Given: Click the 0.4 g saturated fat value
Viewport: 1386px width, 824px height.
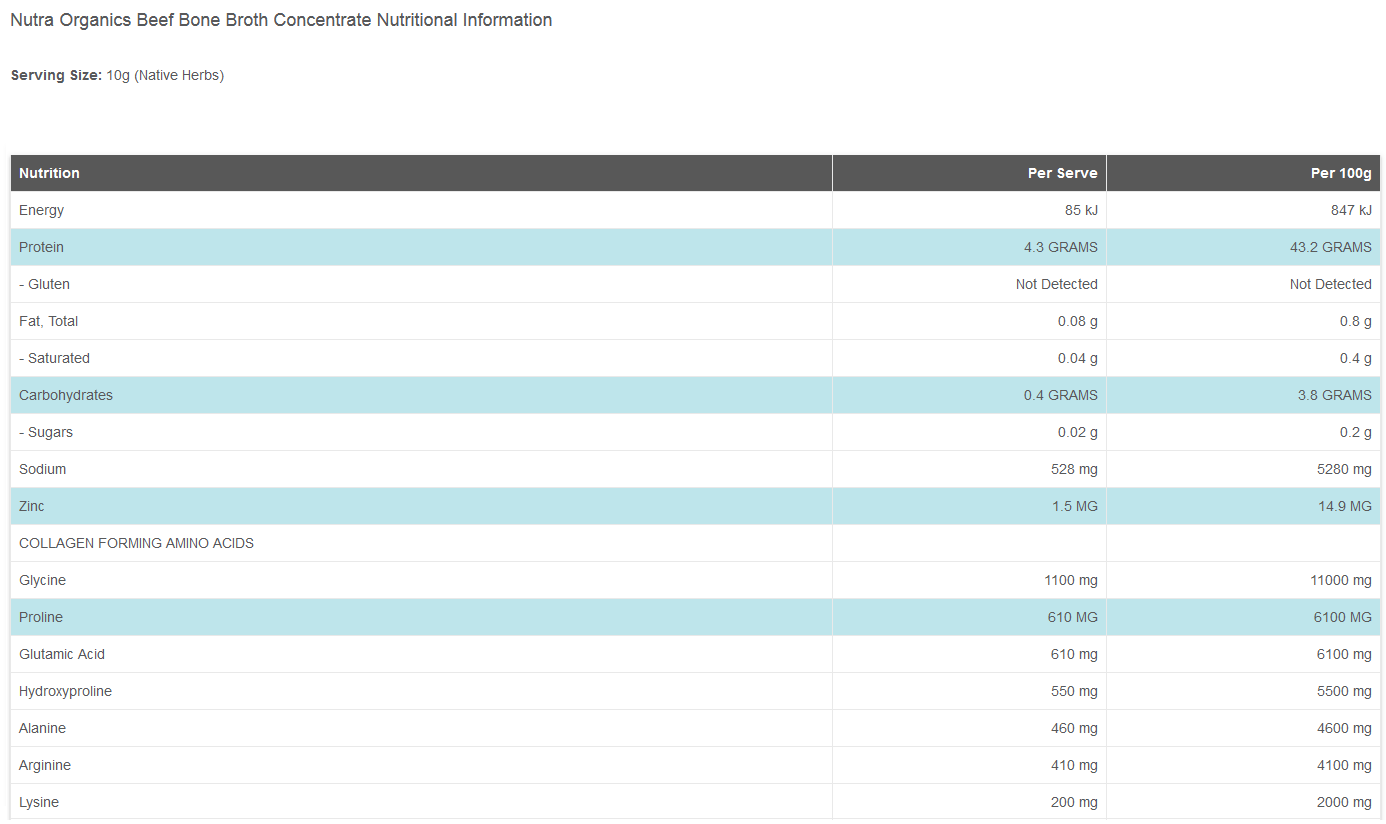Looking at the screenshot, I should 1355,358.
